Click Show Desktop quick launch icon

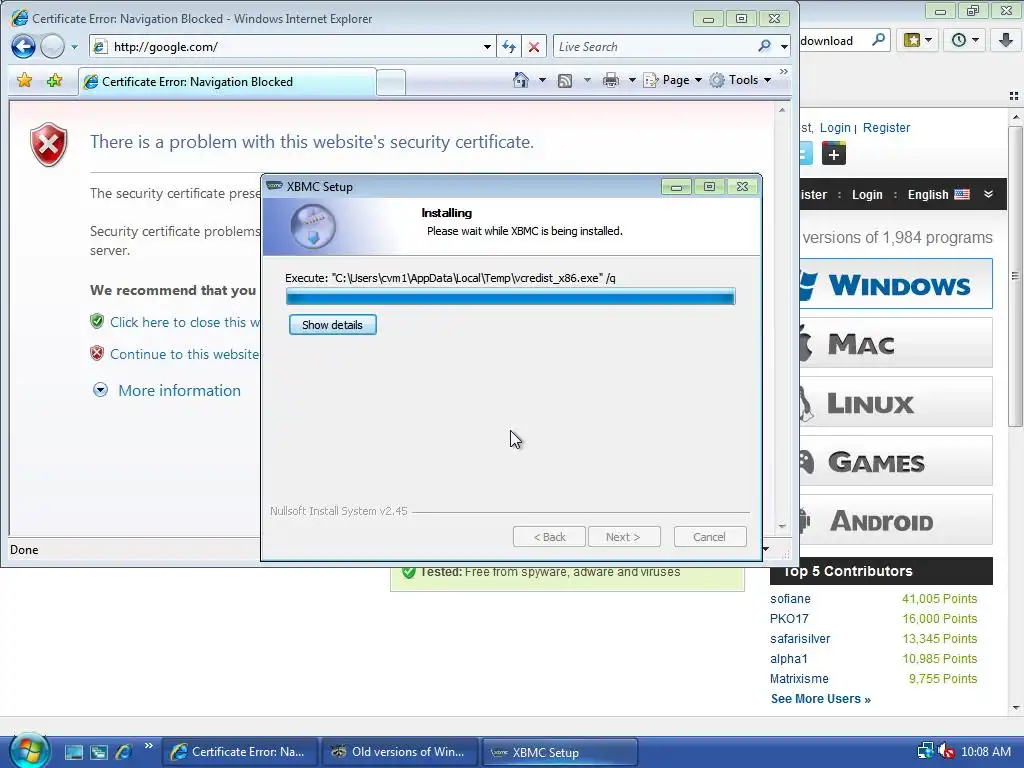(73, 752)
